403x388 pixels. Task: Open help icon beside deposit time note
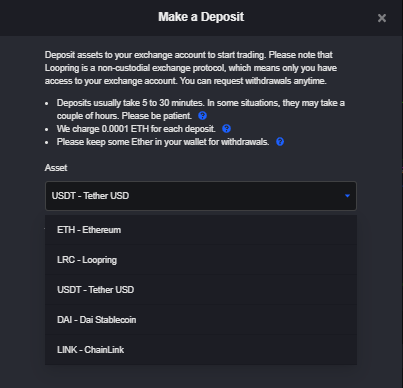(x=202, y=116)
